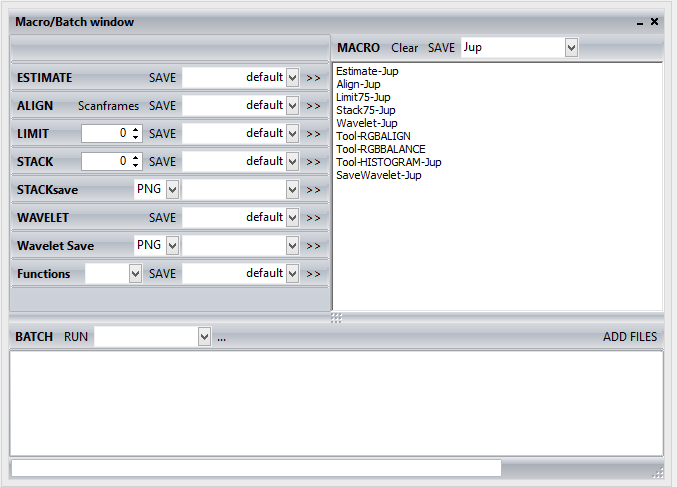Increase the LIMIT value with up arrow
This screenshot has width=677, height=487.
pos(136,129)
